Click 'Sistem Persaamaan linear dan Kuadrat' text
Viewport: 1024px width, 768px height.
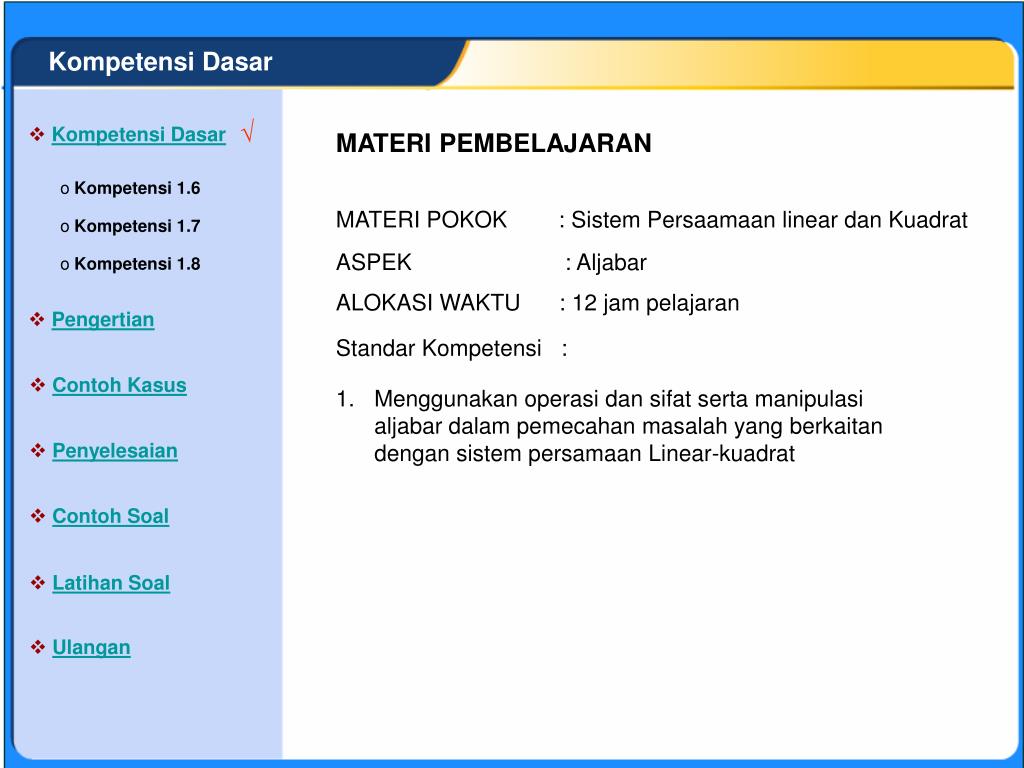[769, 219]
